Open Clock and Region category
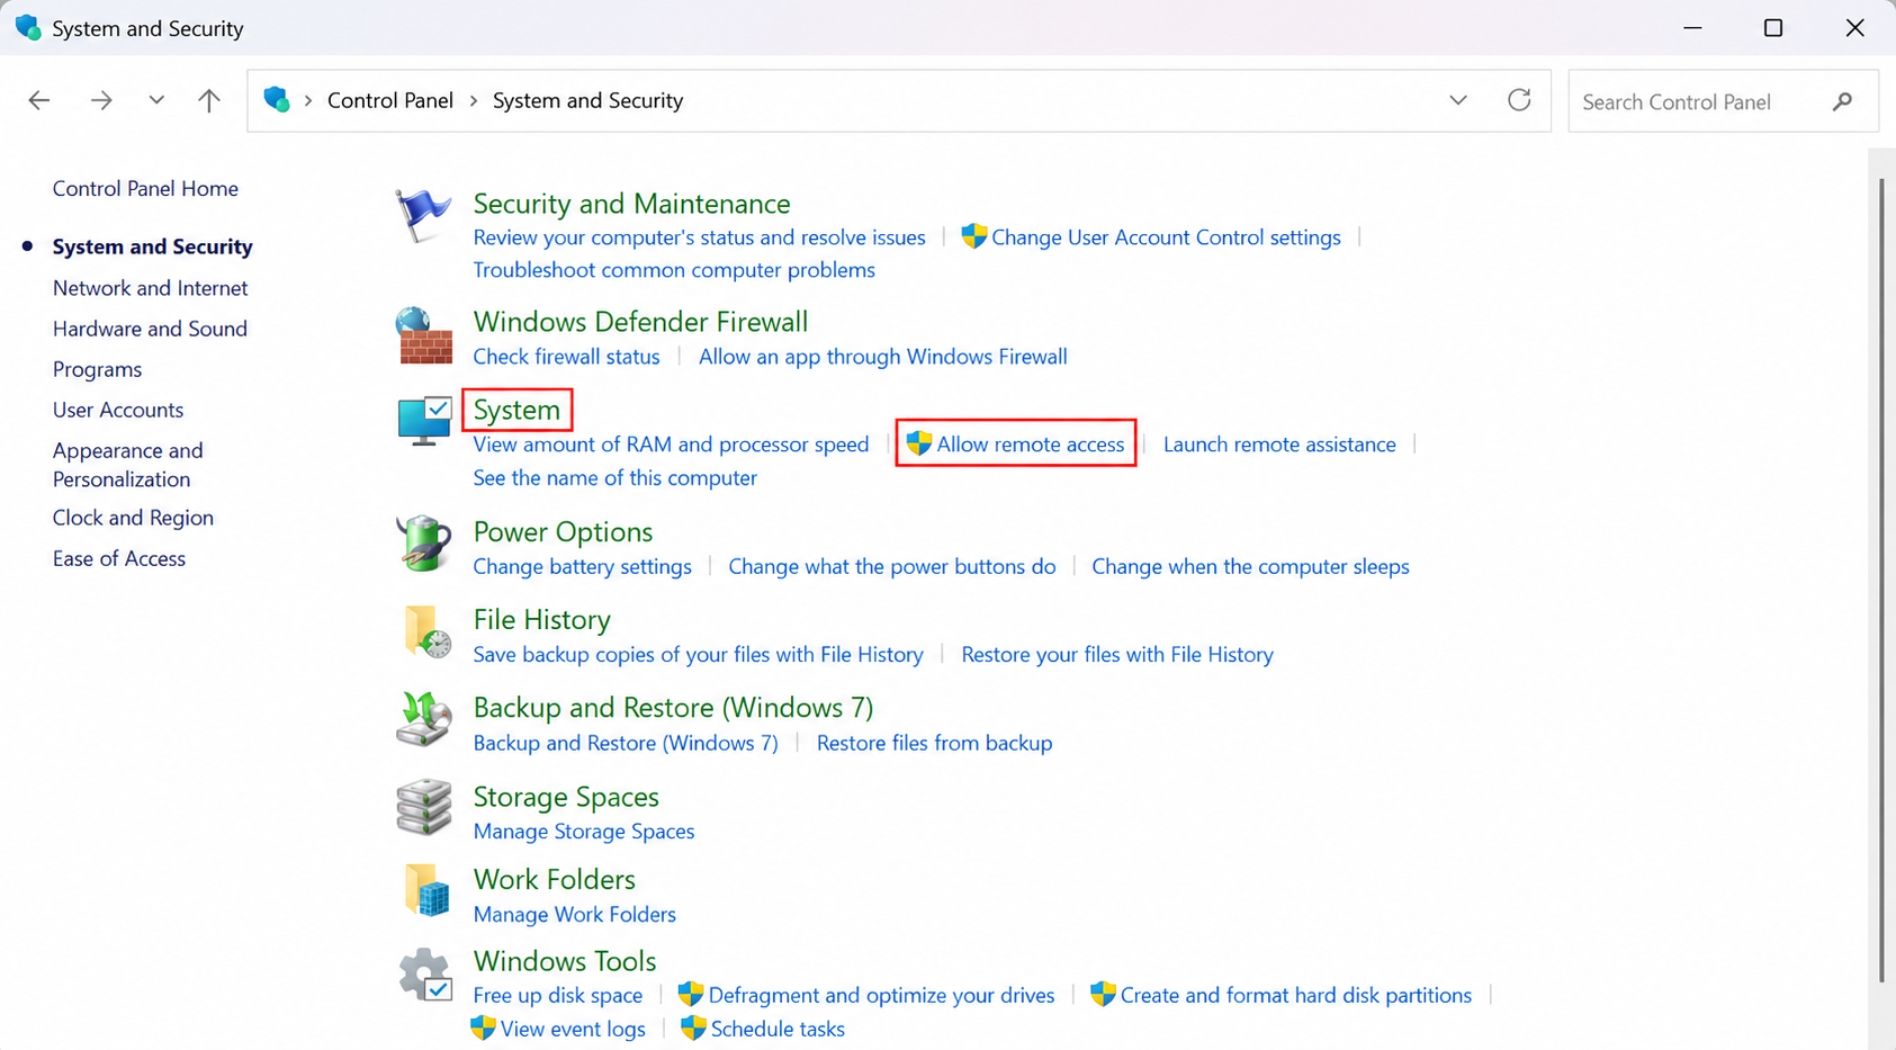Viewport: 1896px width, 1050px height. coord(133,518)
